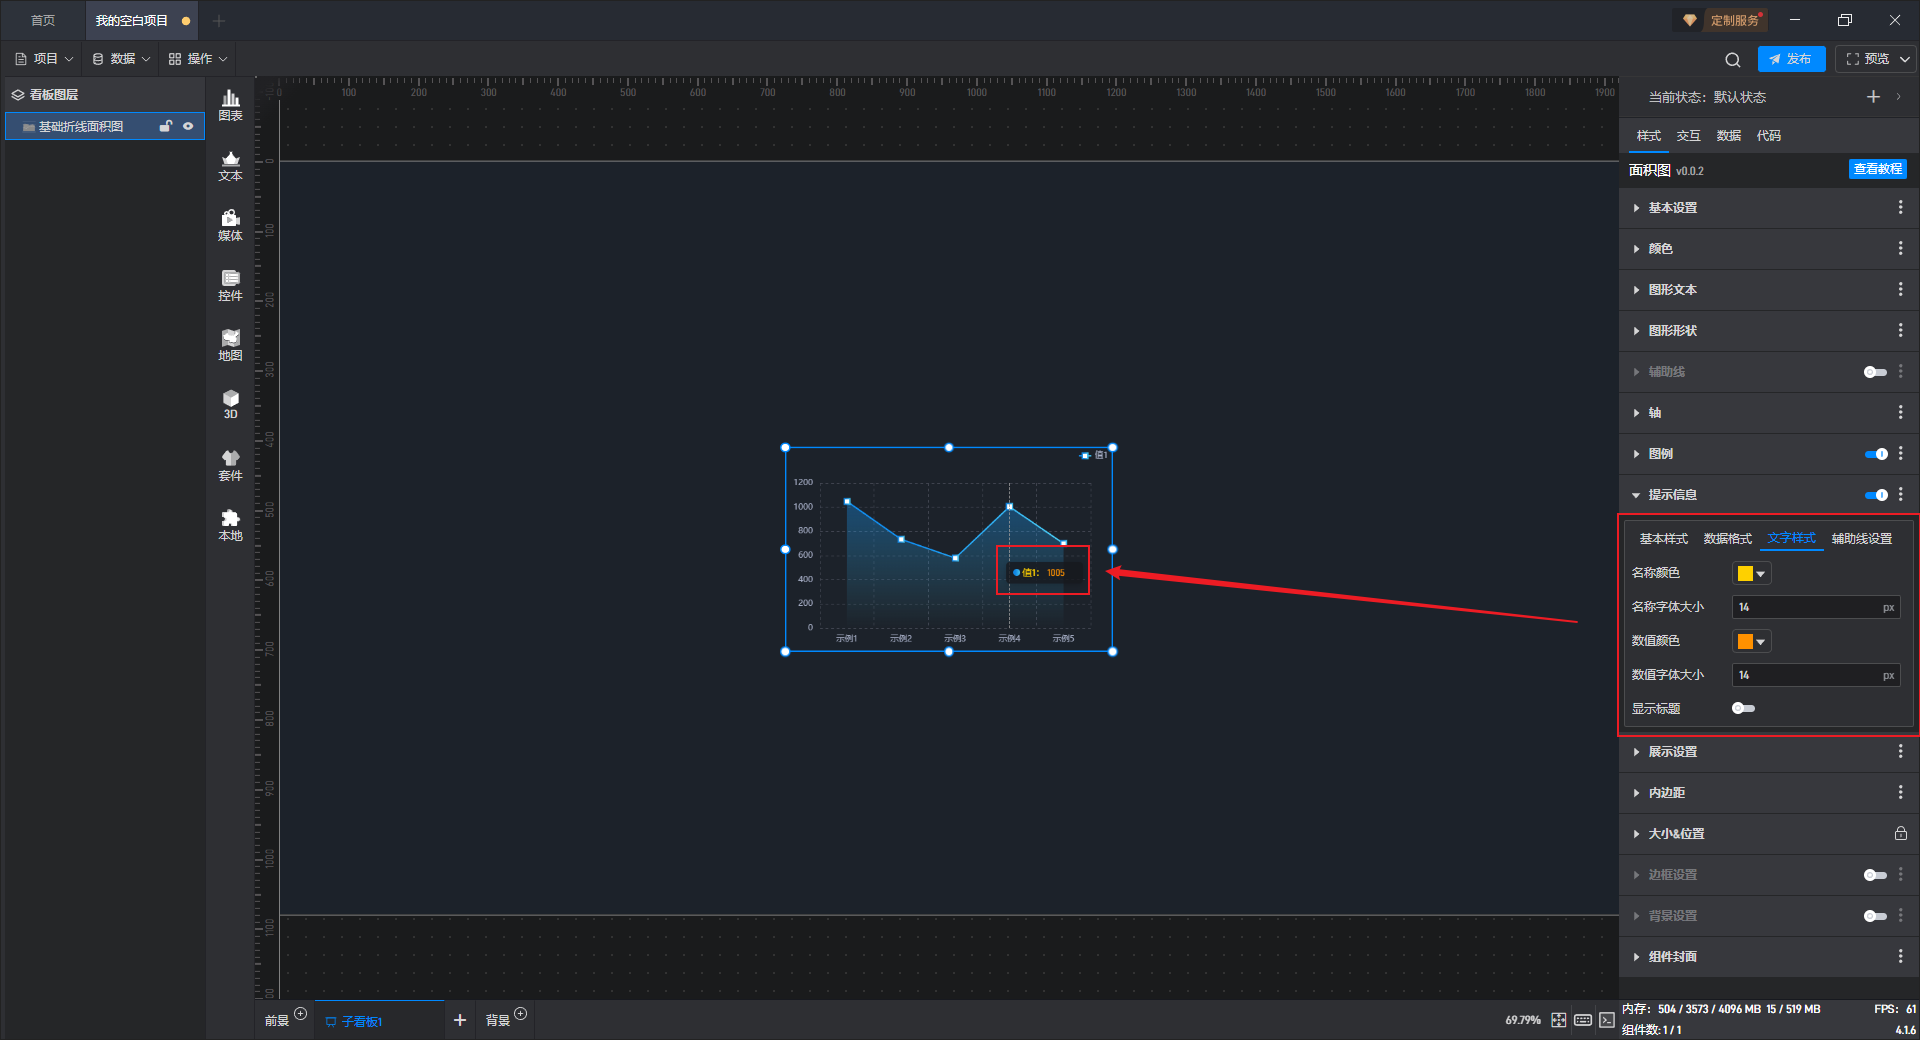
Task: Click the keyboard shortcuts icon in status bar
Action: [x=1583, y=1020]
